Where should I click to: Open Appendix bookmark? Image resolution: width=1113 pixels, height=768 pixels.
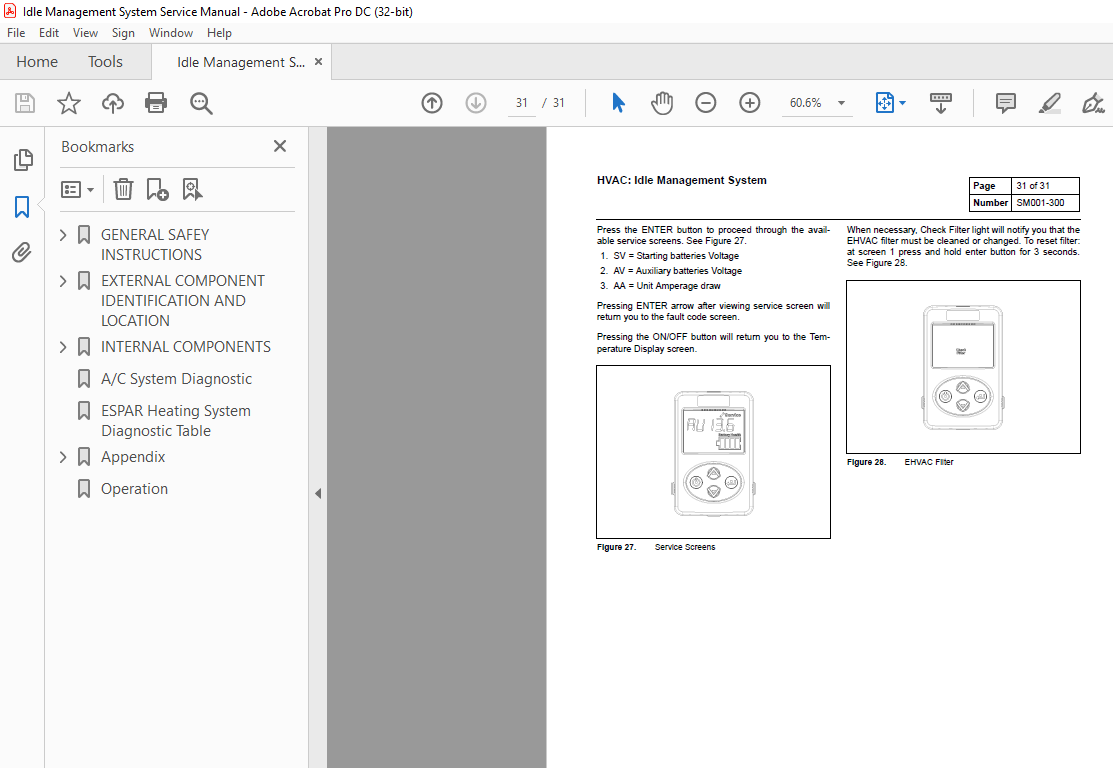133,457
